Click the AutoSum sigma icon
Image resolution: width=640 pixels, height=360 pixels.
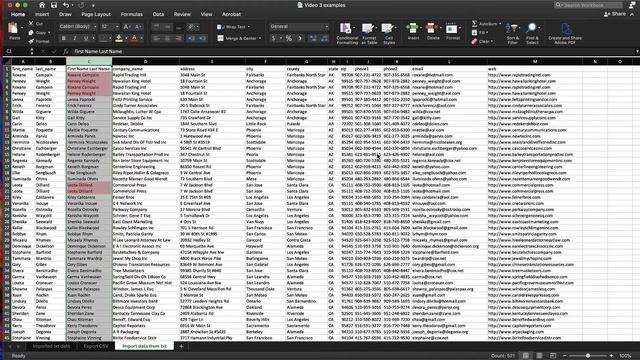click(x=475, y=24)
